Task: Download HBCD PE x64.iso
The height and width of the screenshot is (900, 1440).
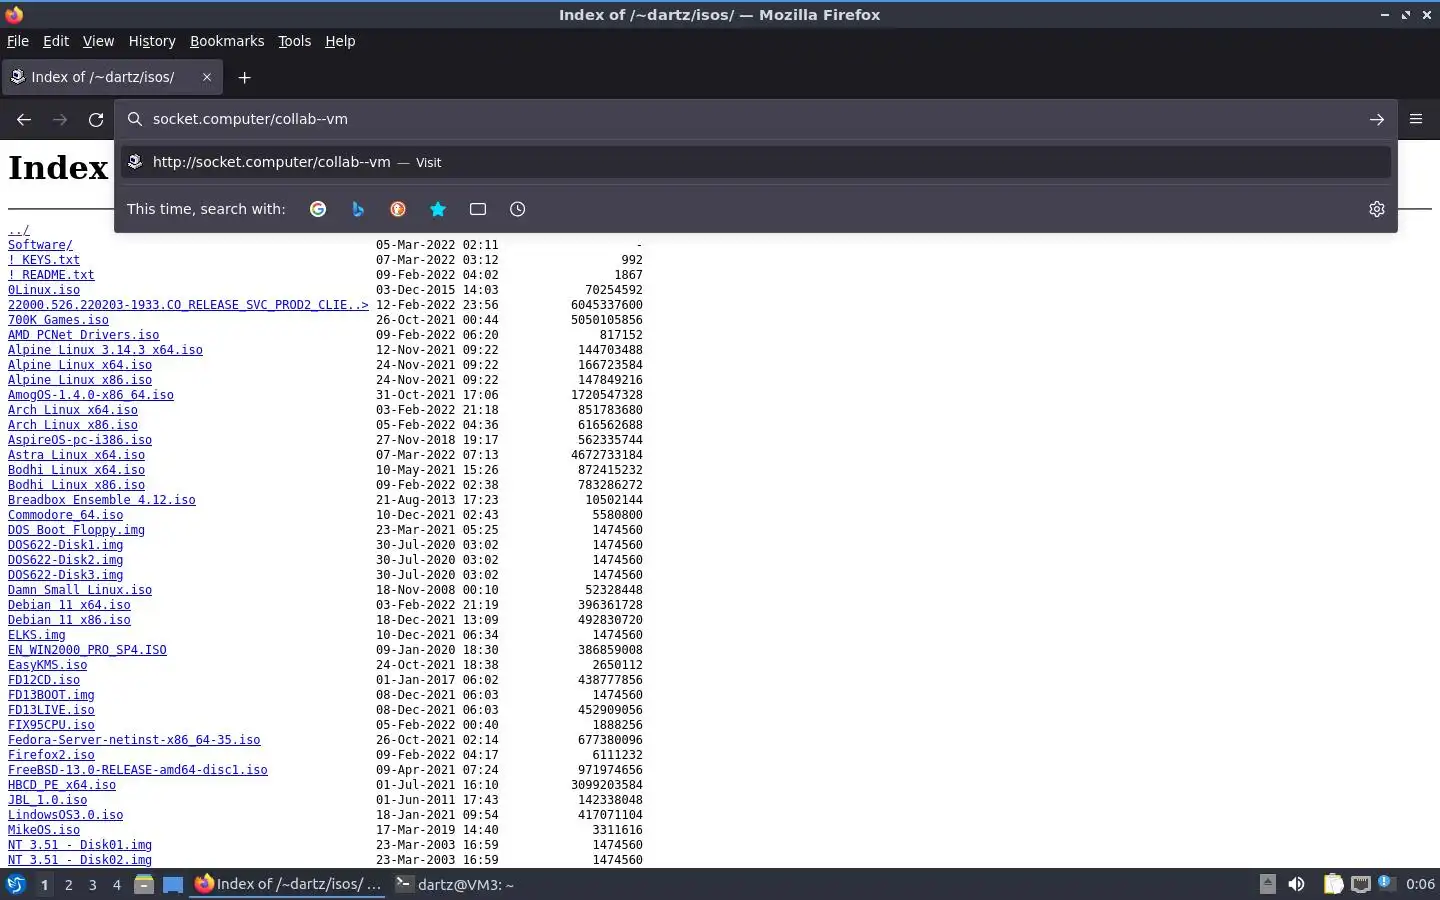Action: pyautogui.click(x=62, y=785)
